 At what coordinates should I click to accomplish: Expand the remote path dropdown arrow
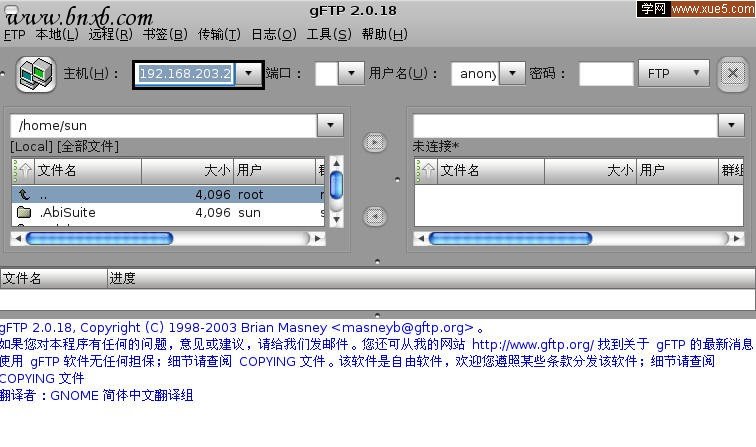pos(731,125)
